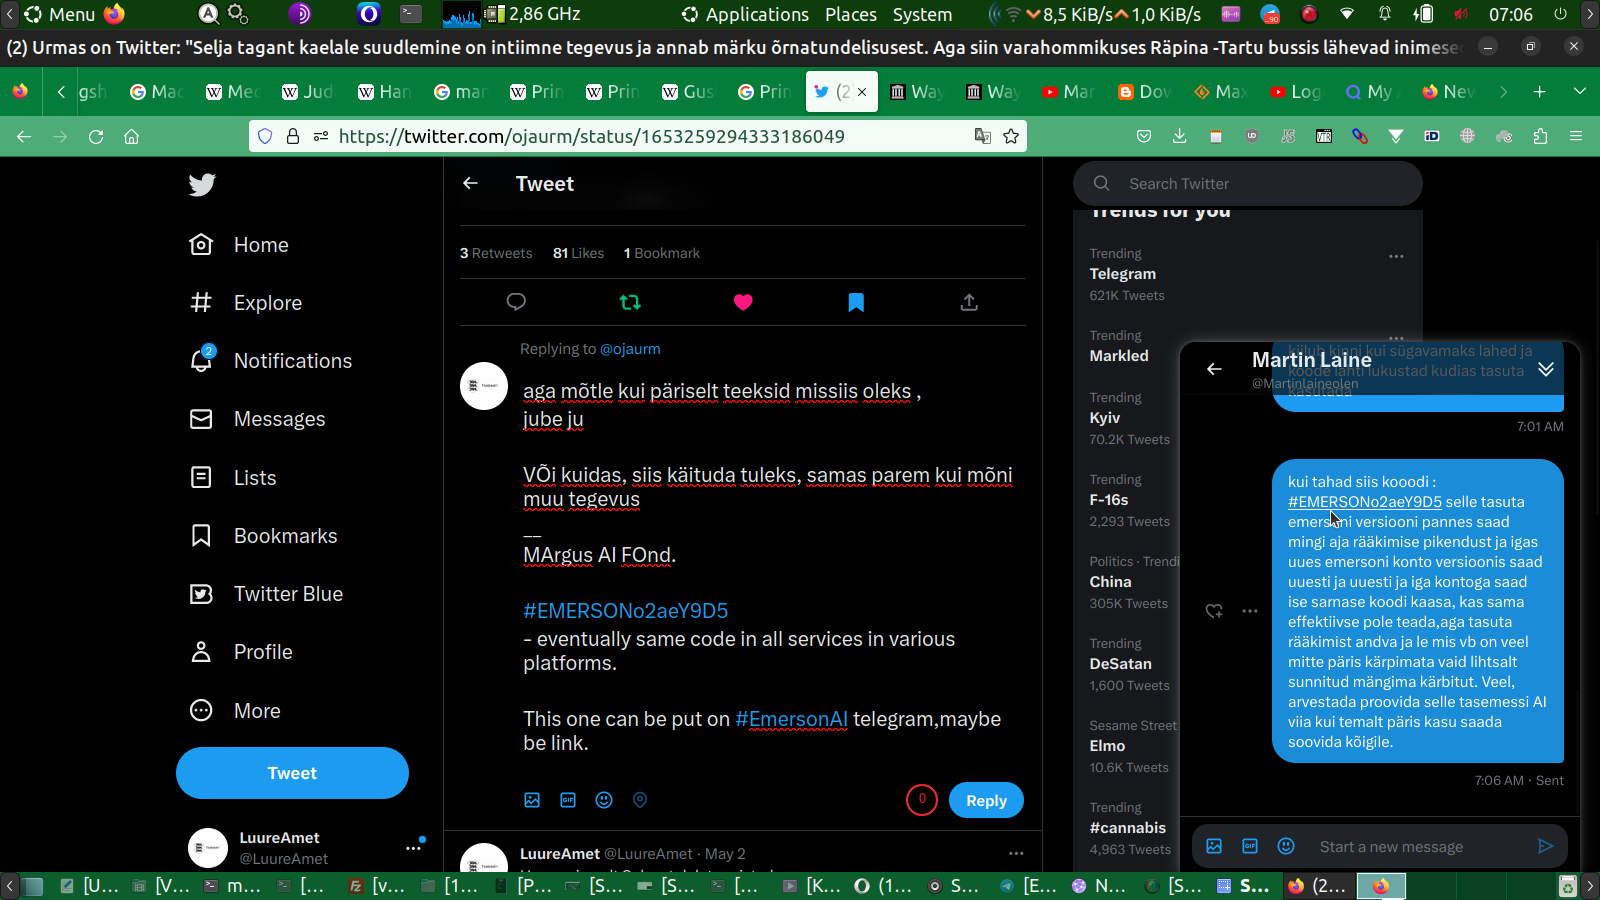
Task: Open the LuureAmet account switcher dots
Action: (413, 848)
